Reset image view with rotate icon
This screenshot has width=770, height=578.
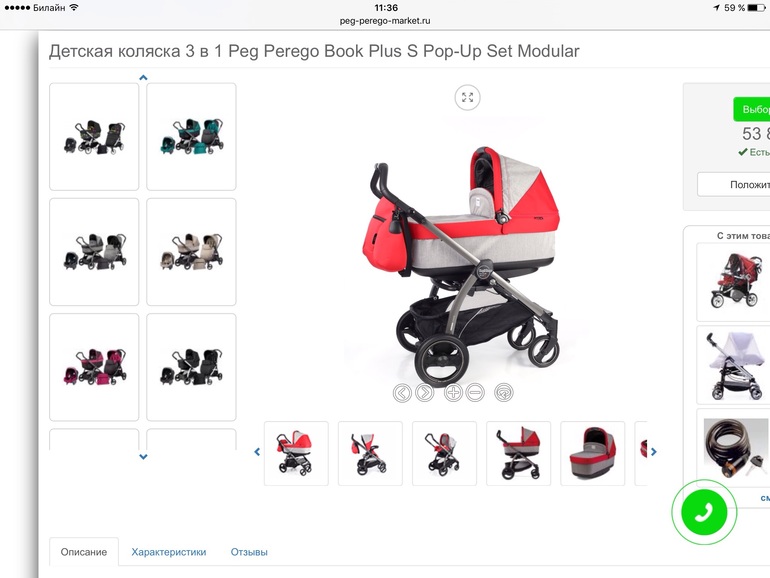[503, 393]
